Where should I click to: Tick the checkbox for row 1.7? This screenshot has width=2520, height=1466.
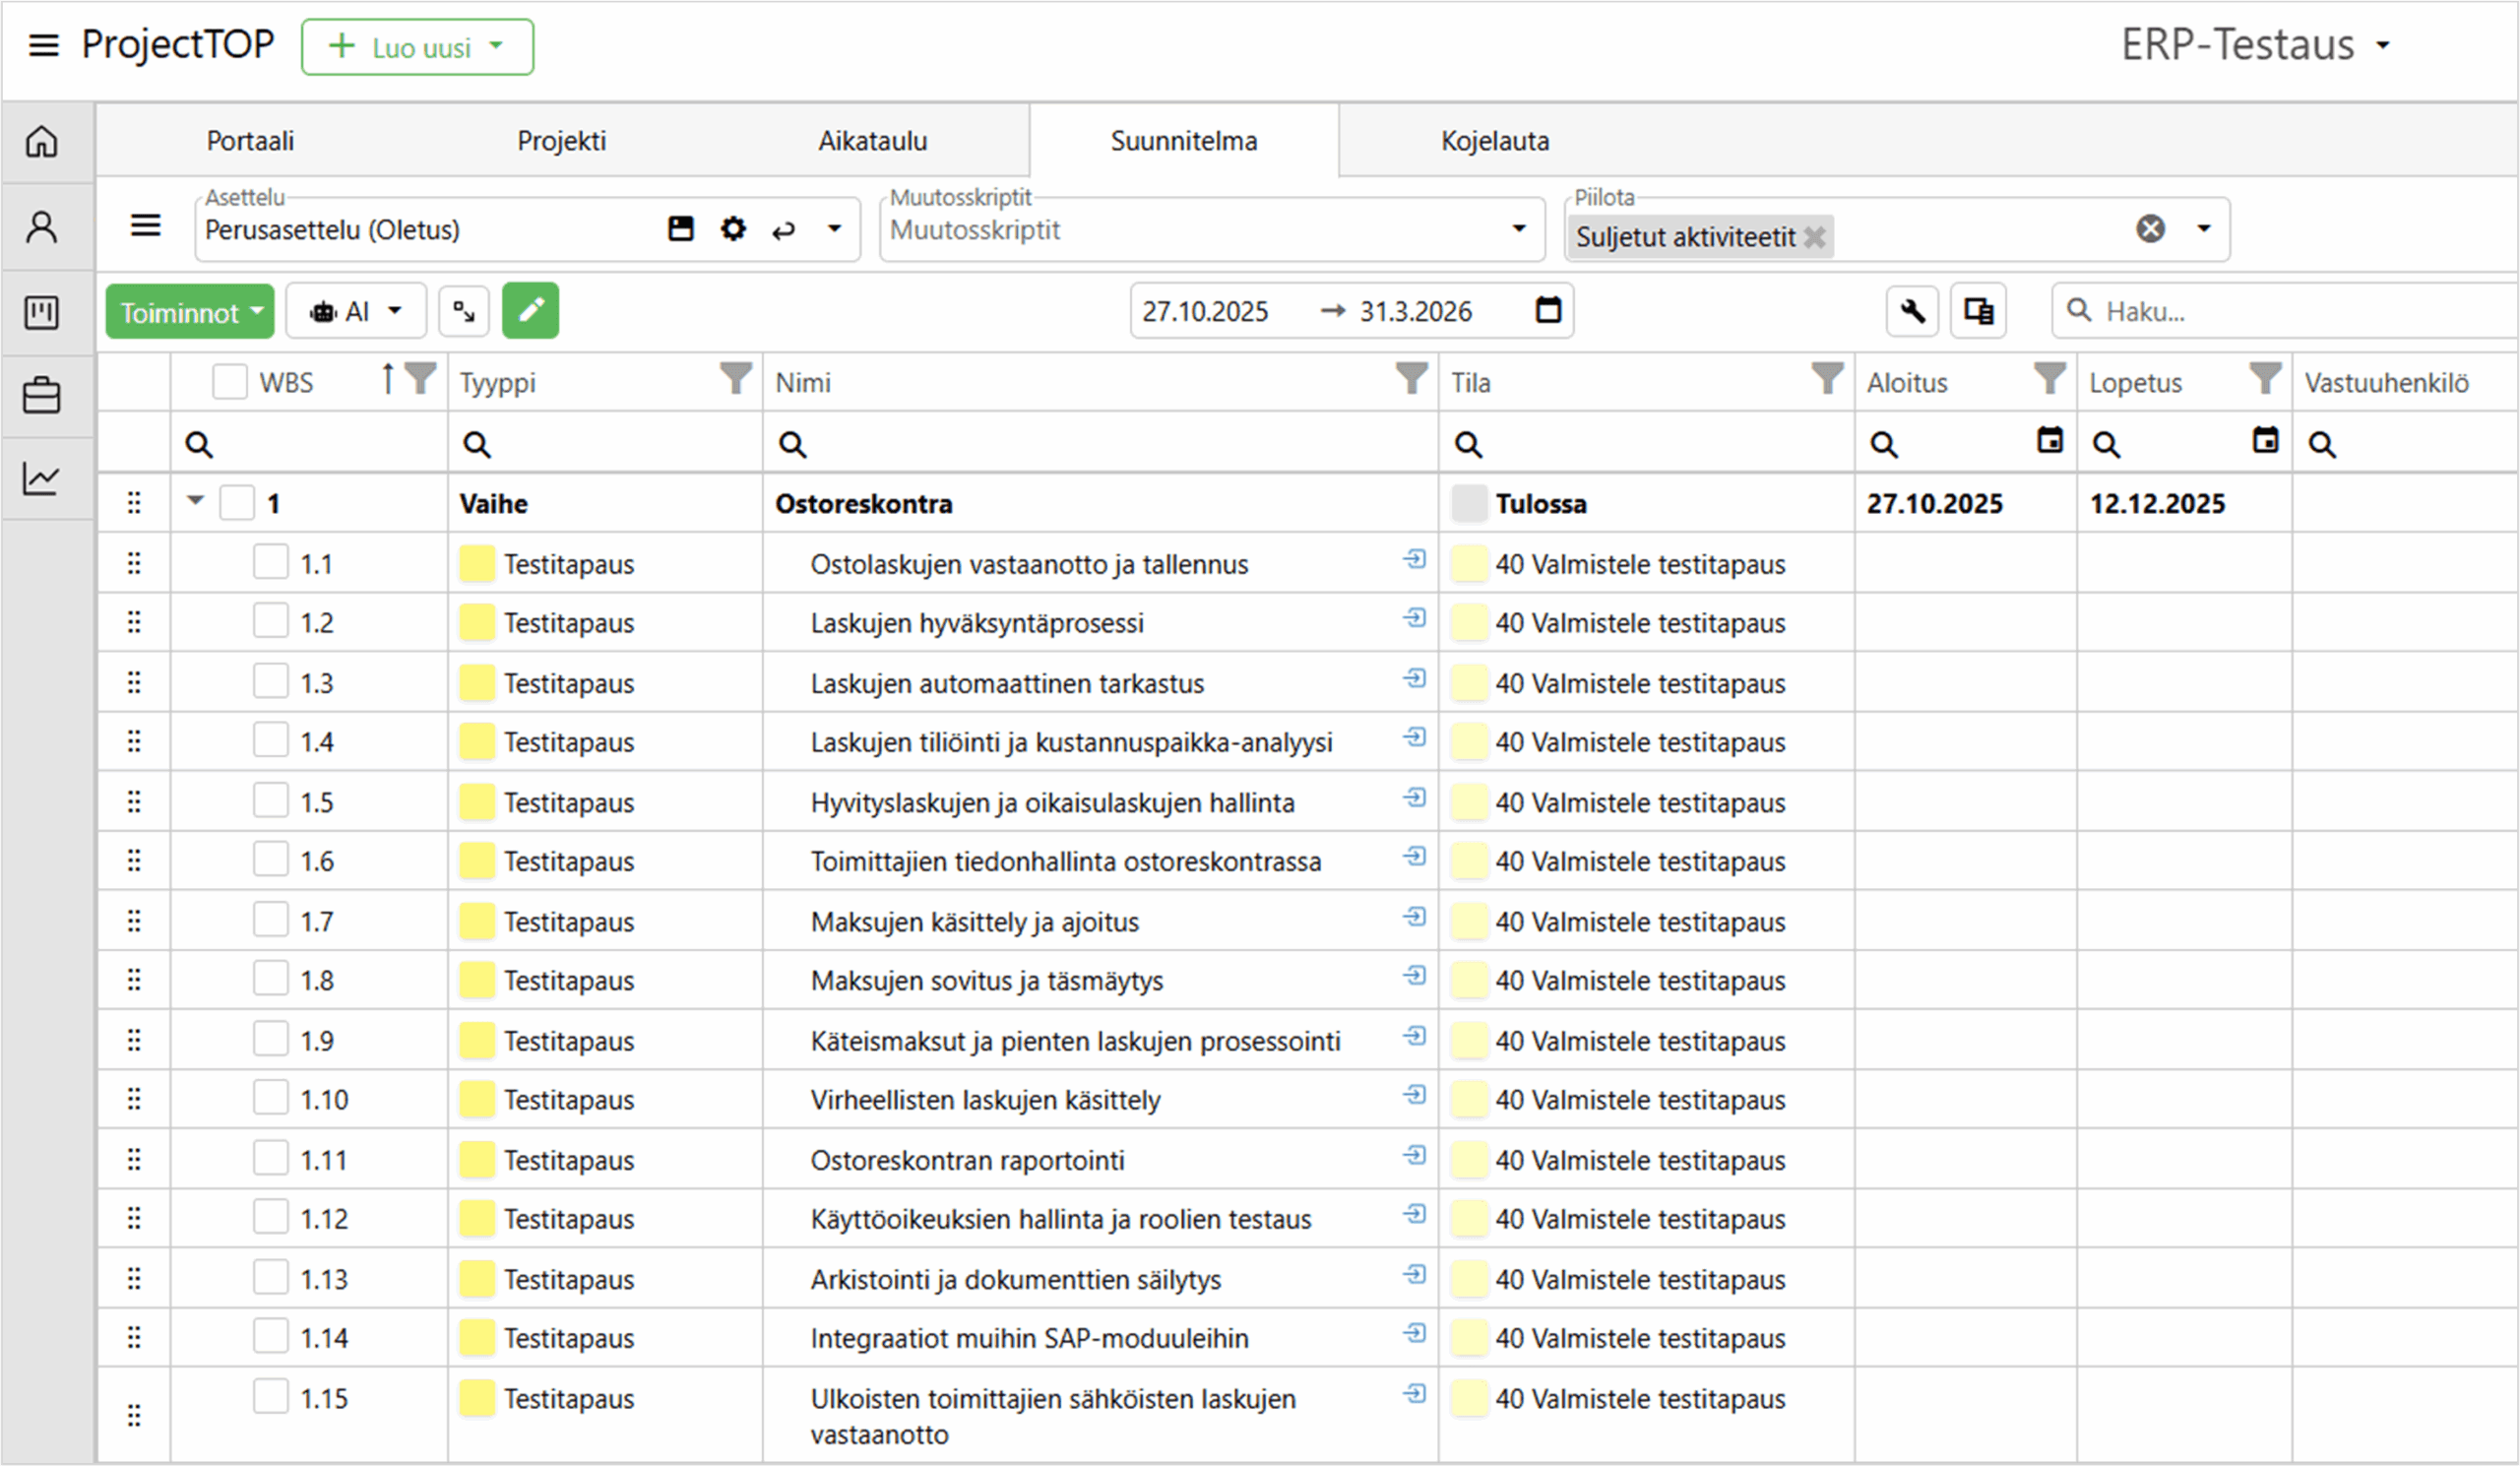270,920
